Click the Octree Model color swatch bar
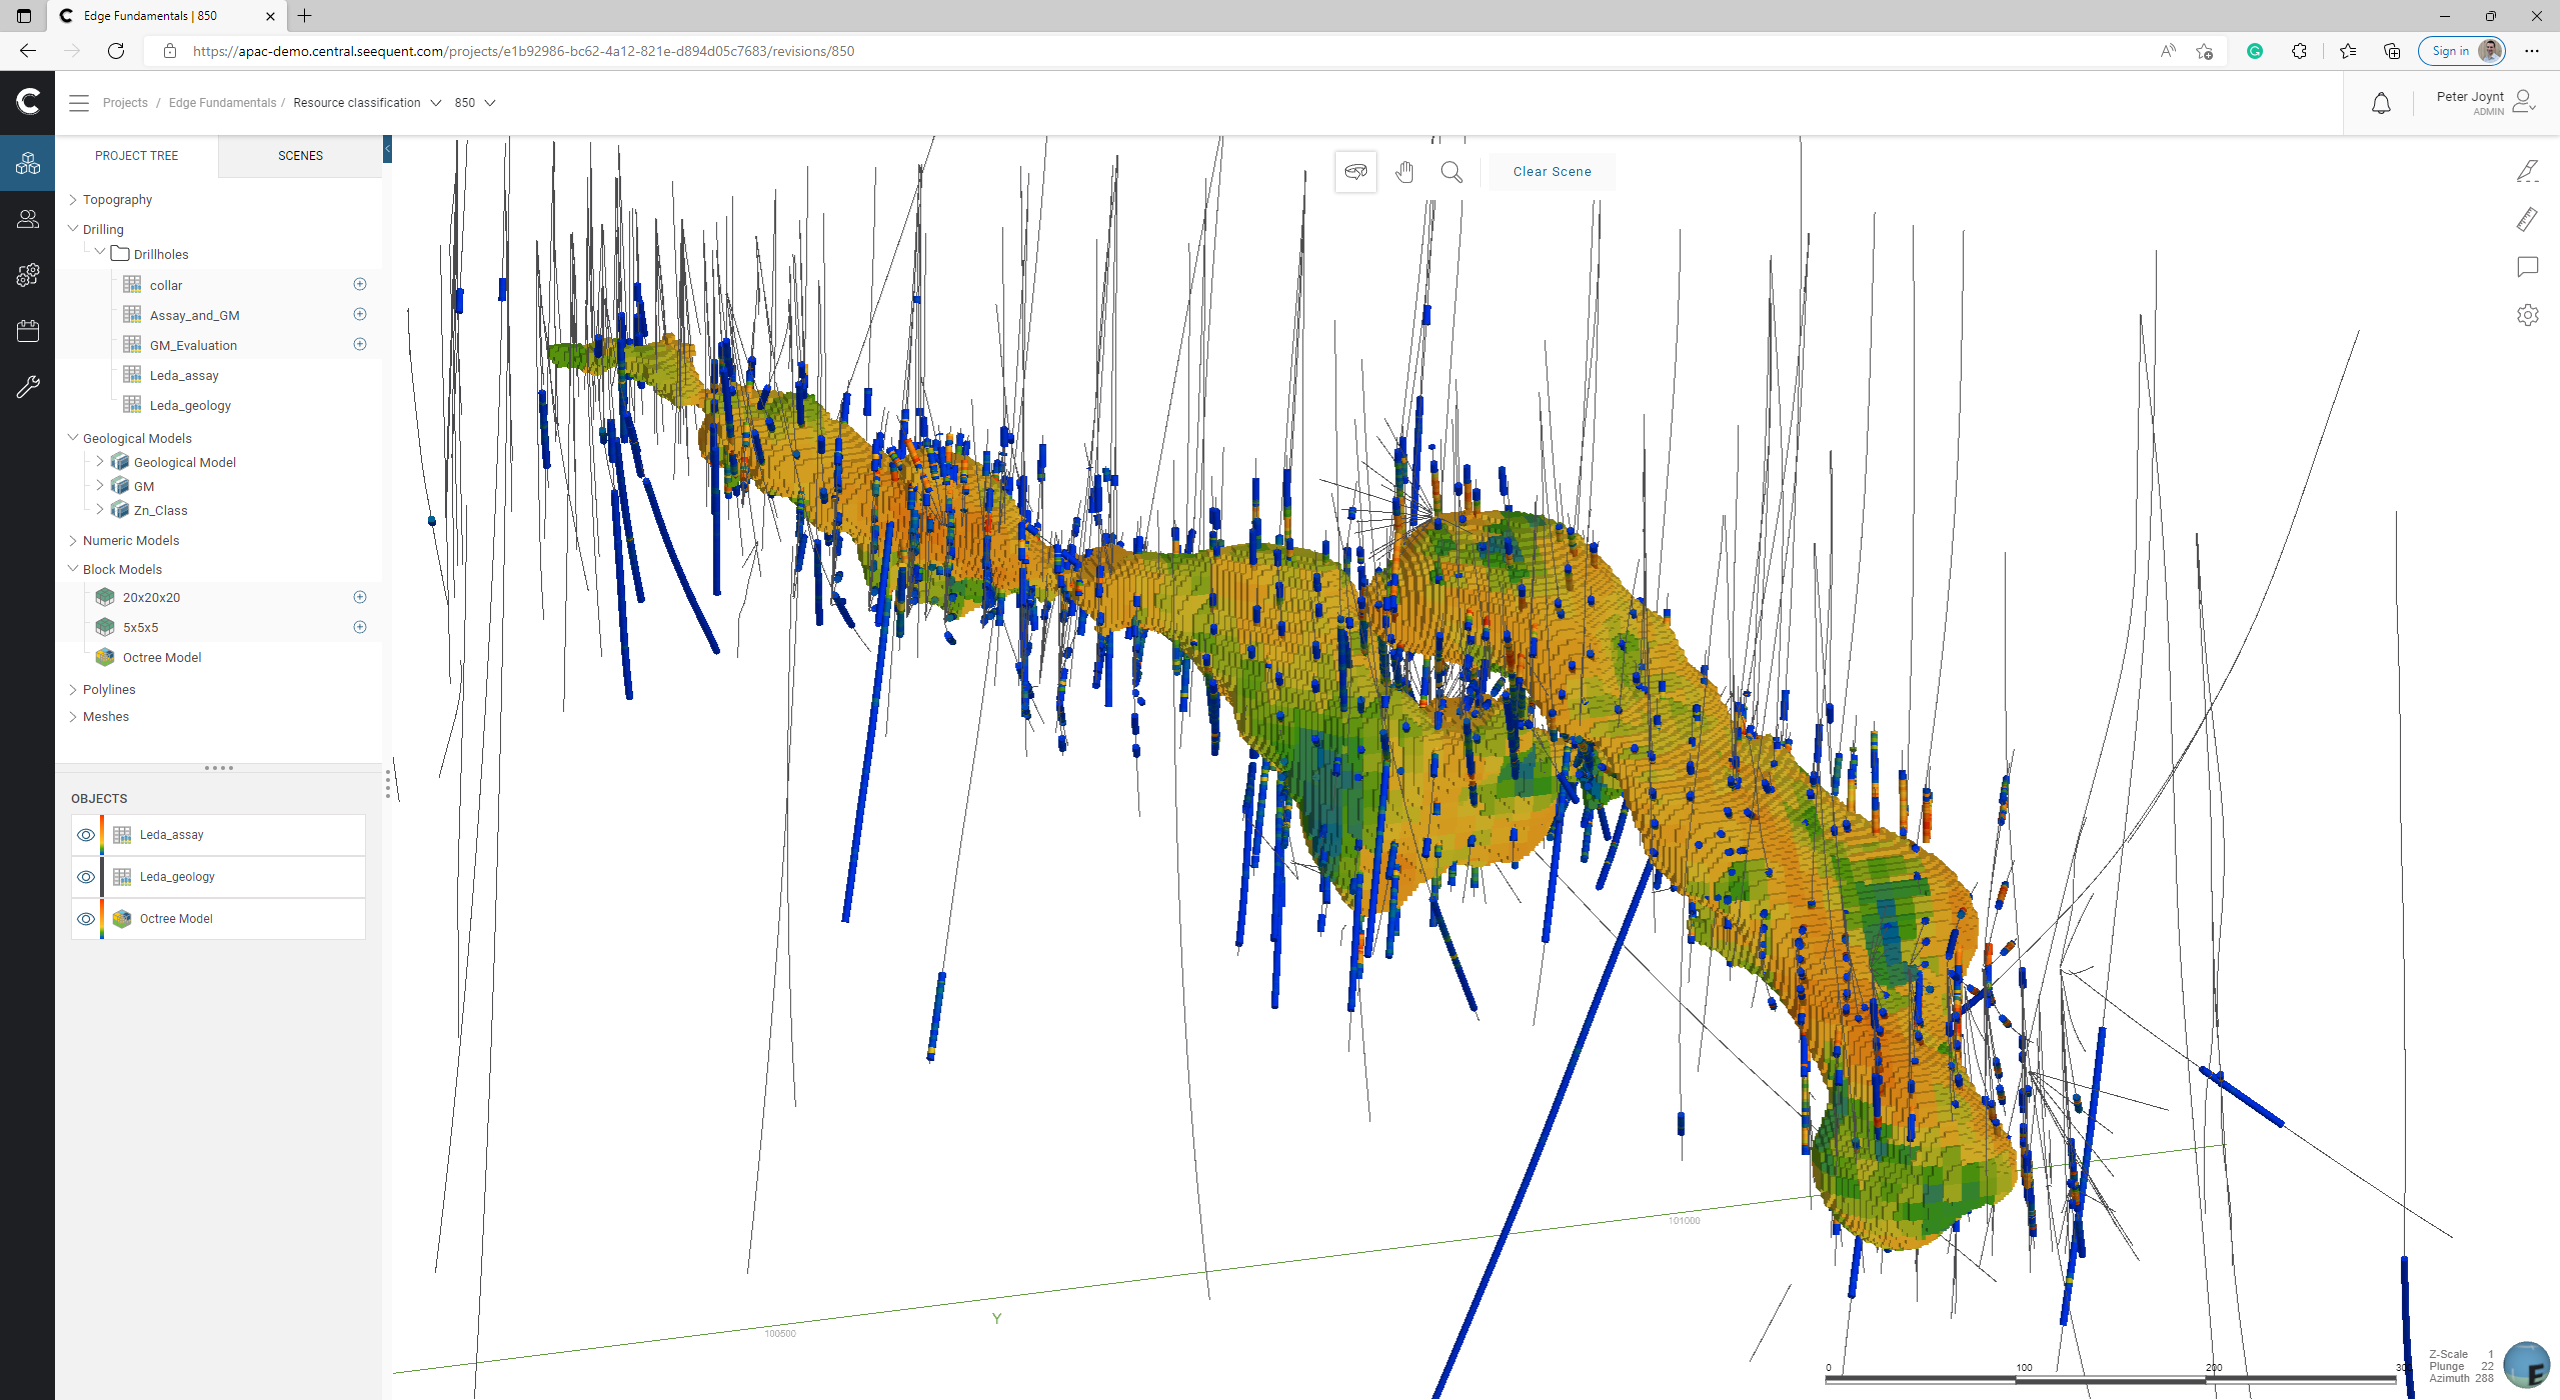Screen dimensions: 2560x1400 click(102, 919)
